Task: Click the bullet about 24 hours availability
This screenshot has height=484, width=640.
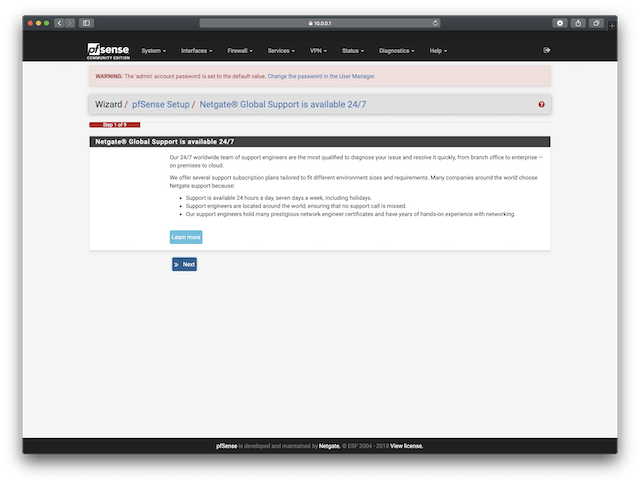Action: (278, 198)
